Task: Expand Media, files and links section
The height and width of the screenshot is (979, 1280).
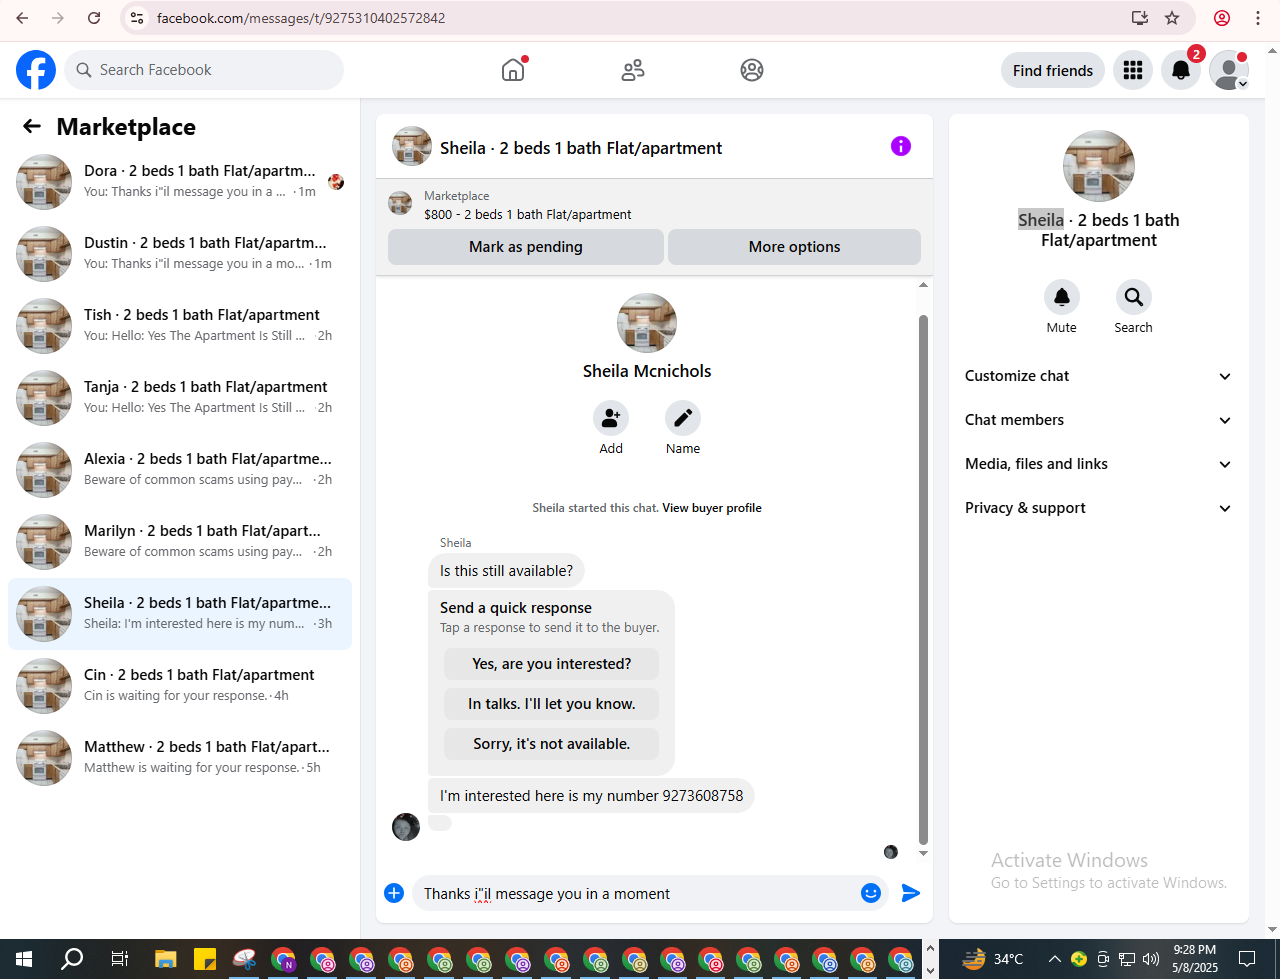Action: point(1098,464)
